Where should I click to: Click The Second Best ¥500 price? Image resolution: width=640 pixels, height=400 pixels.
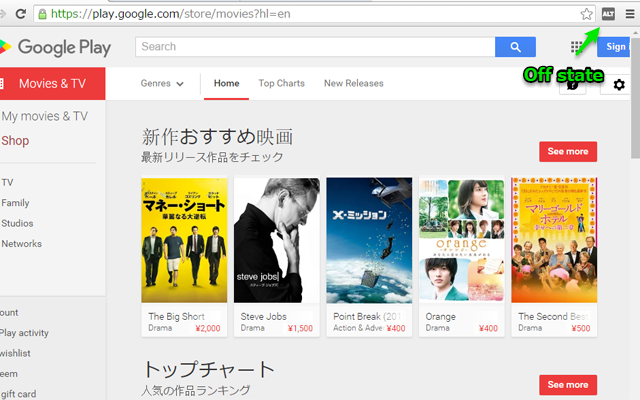pyautogui.click(x=581, y=329)
